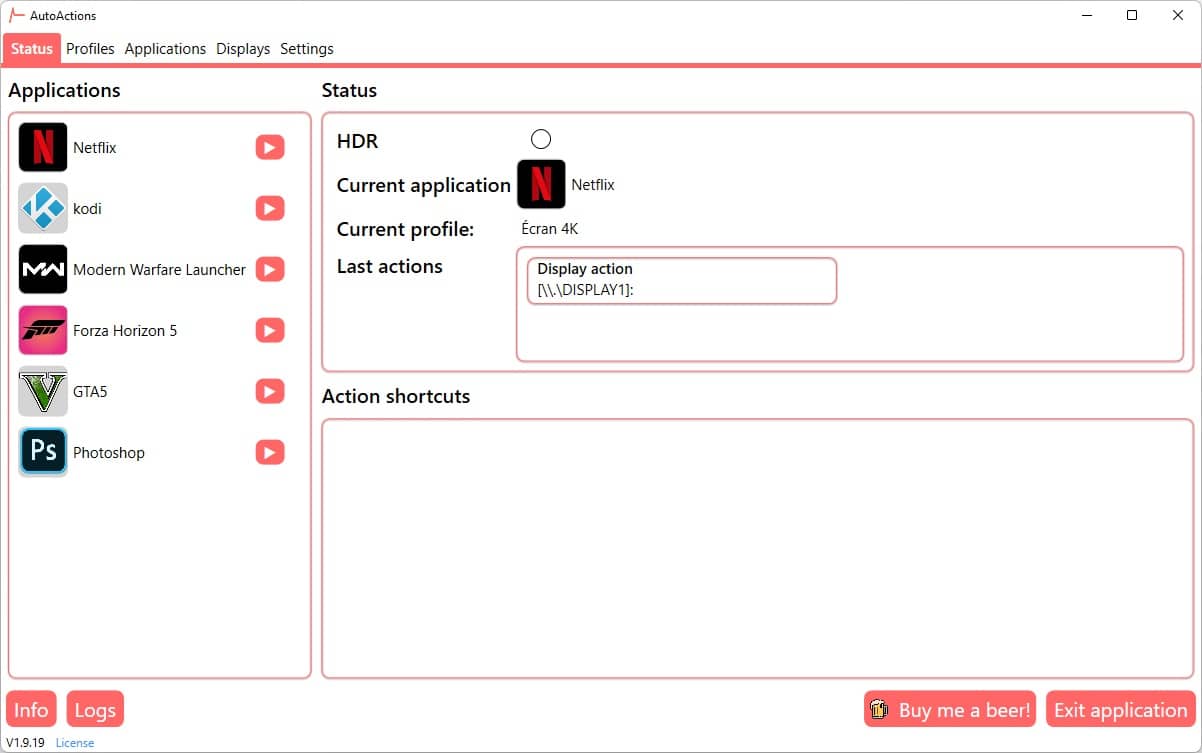Start Modern Warfare Launcher via play button
This screenshot has height=753, width=1202.
(x=270, y=269)
